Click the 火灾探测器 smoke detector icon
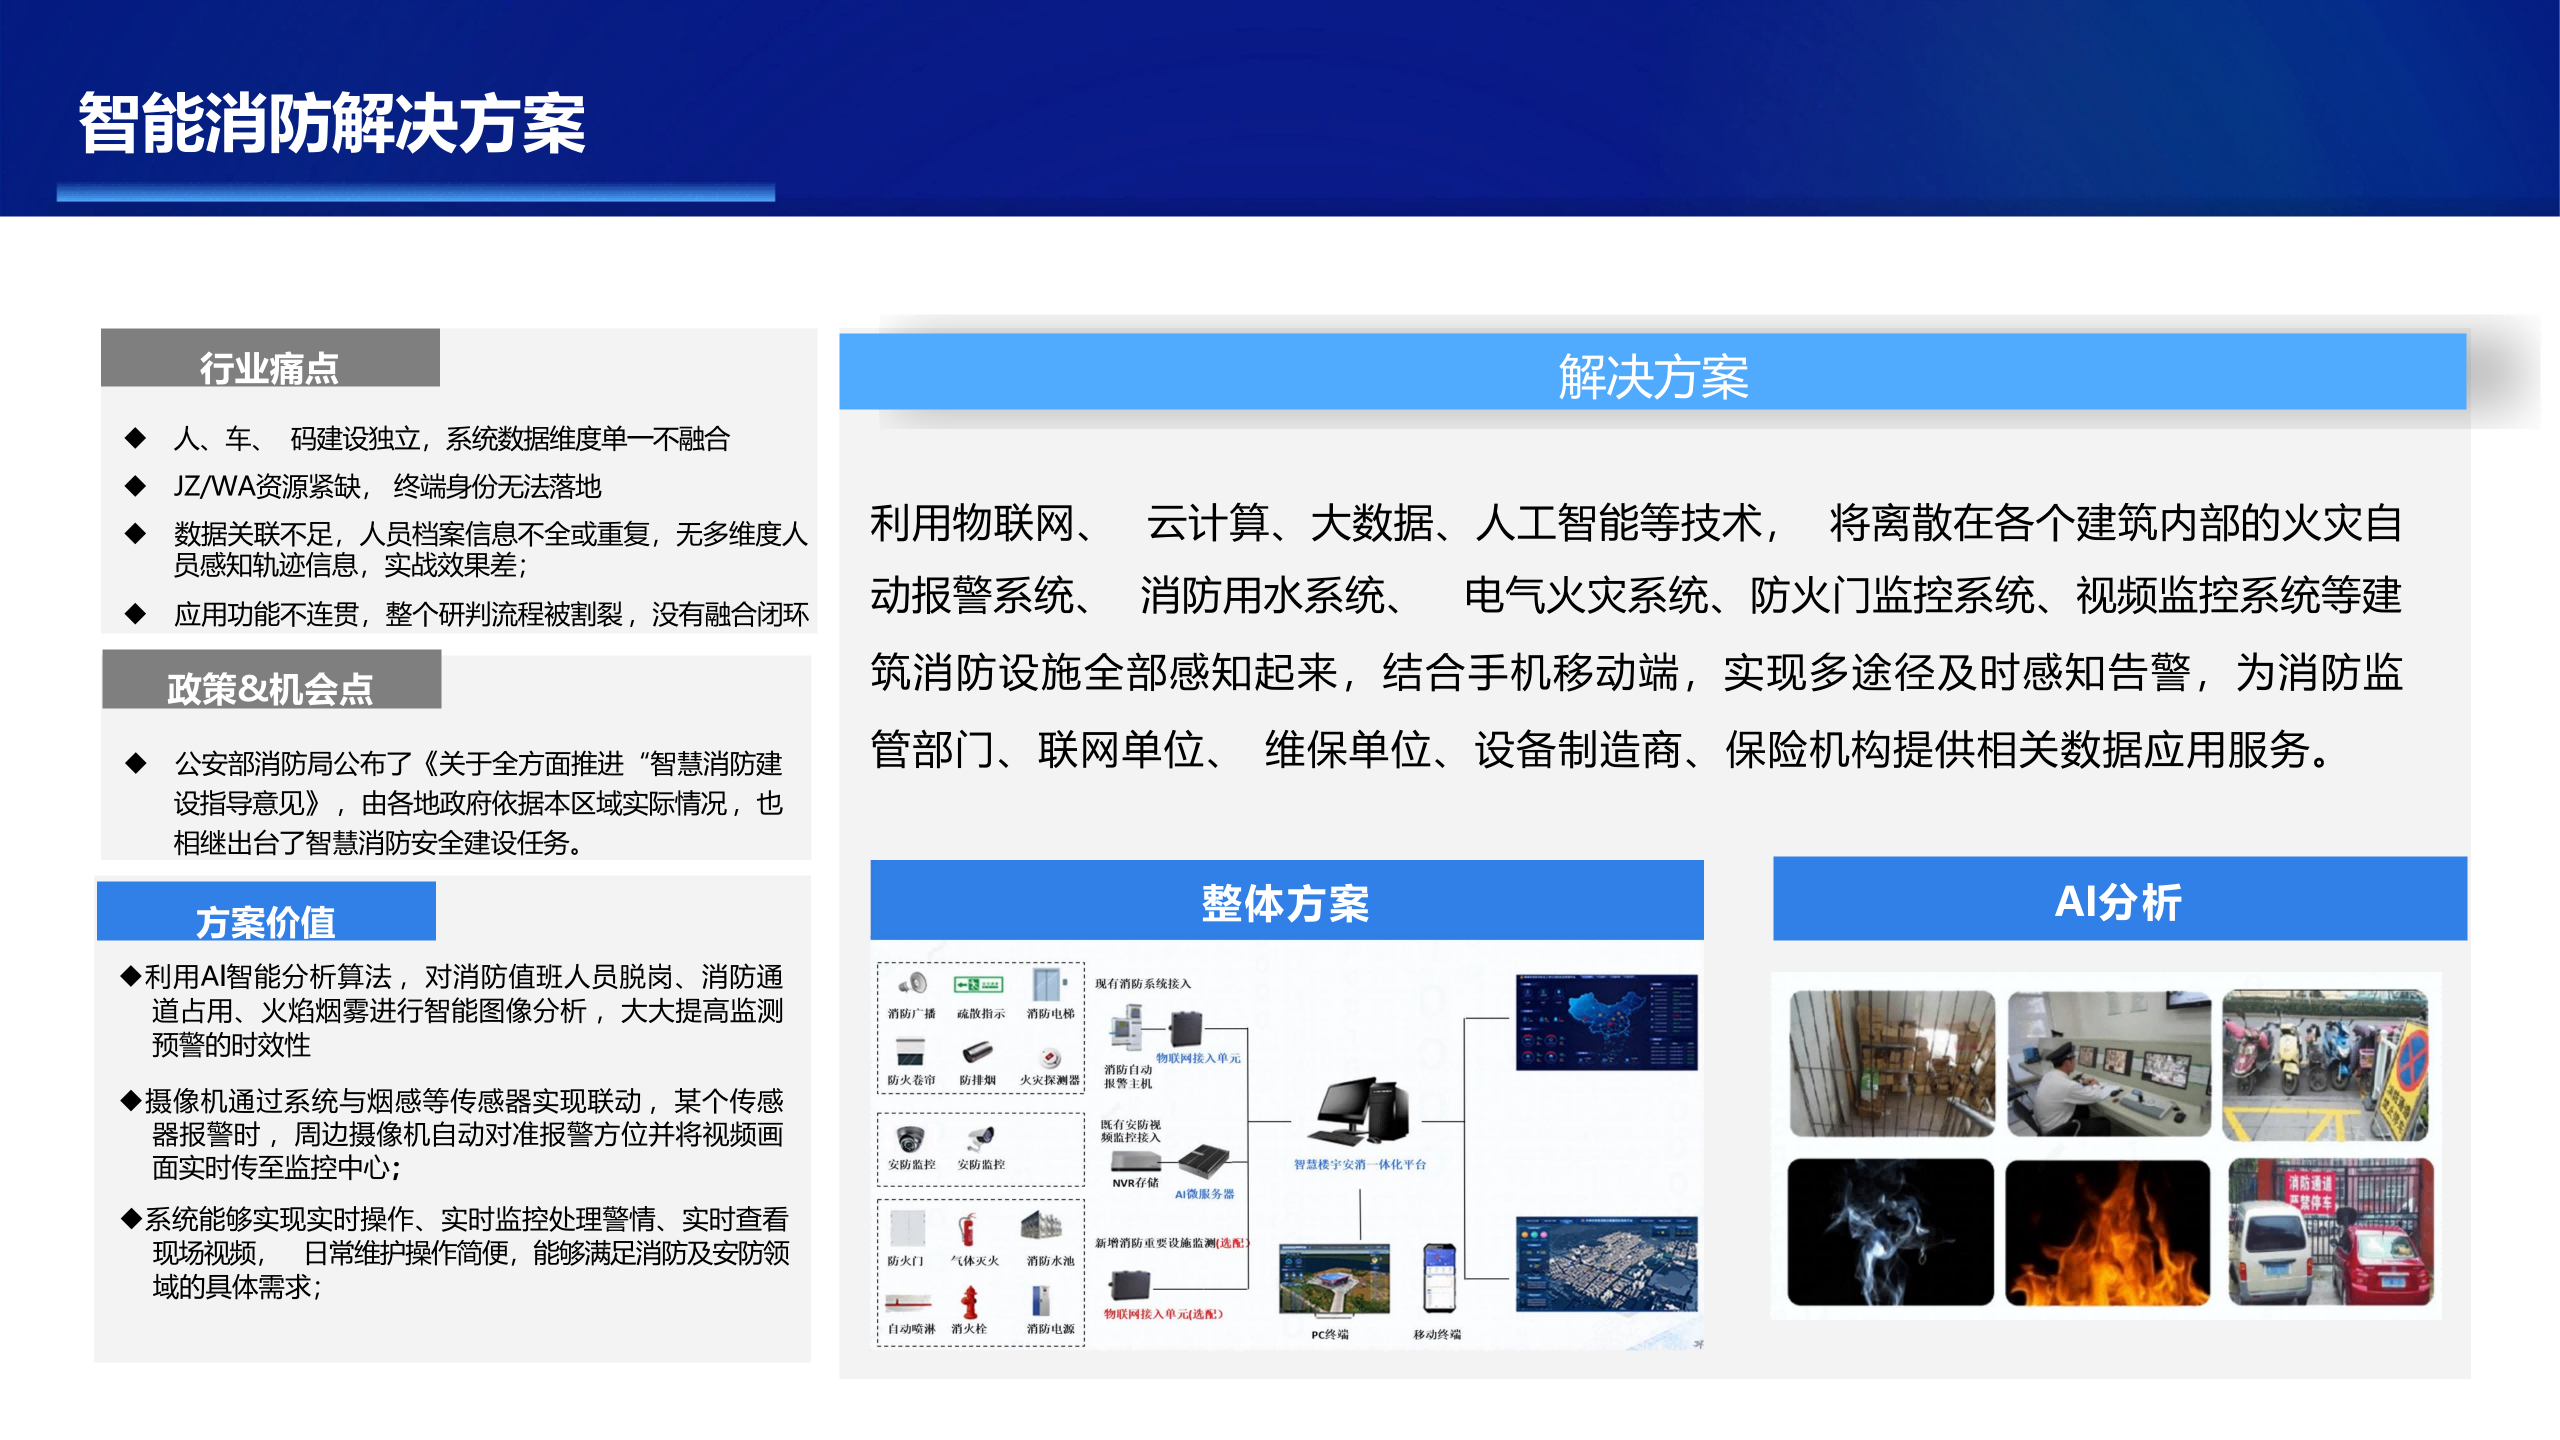Viewport: 2560px width, 1440px height. tap(1049, 1058)
